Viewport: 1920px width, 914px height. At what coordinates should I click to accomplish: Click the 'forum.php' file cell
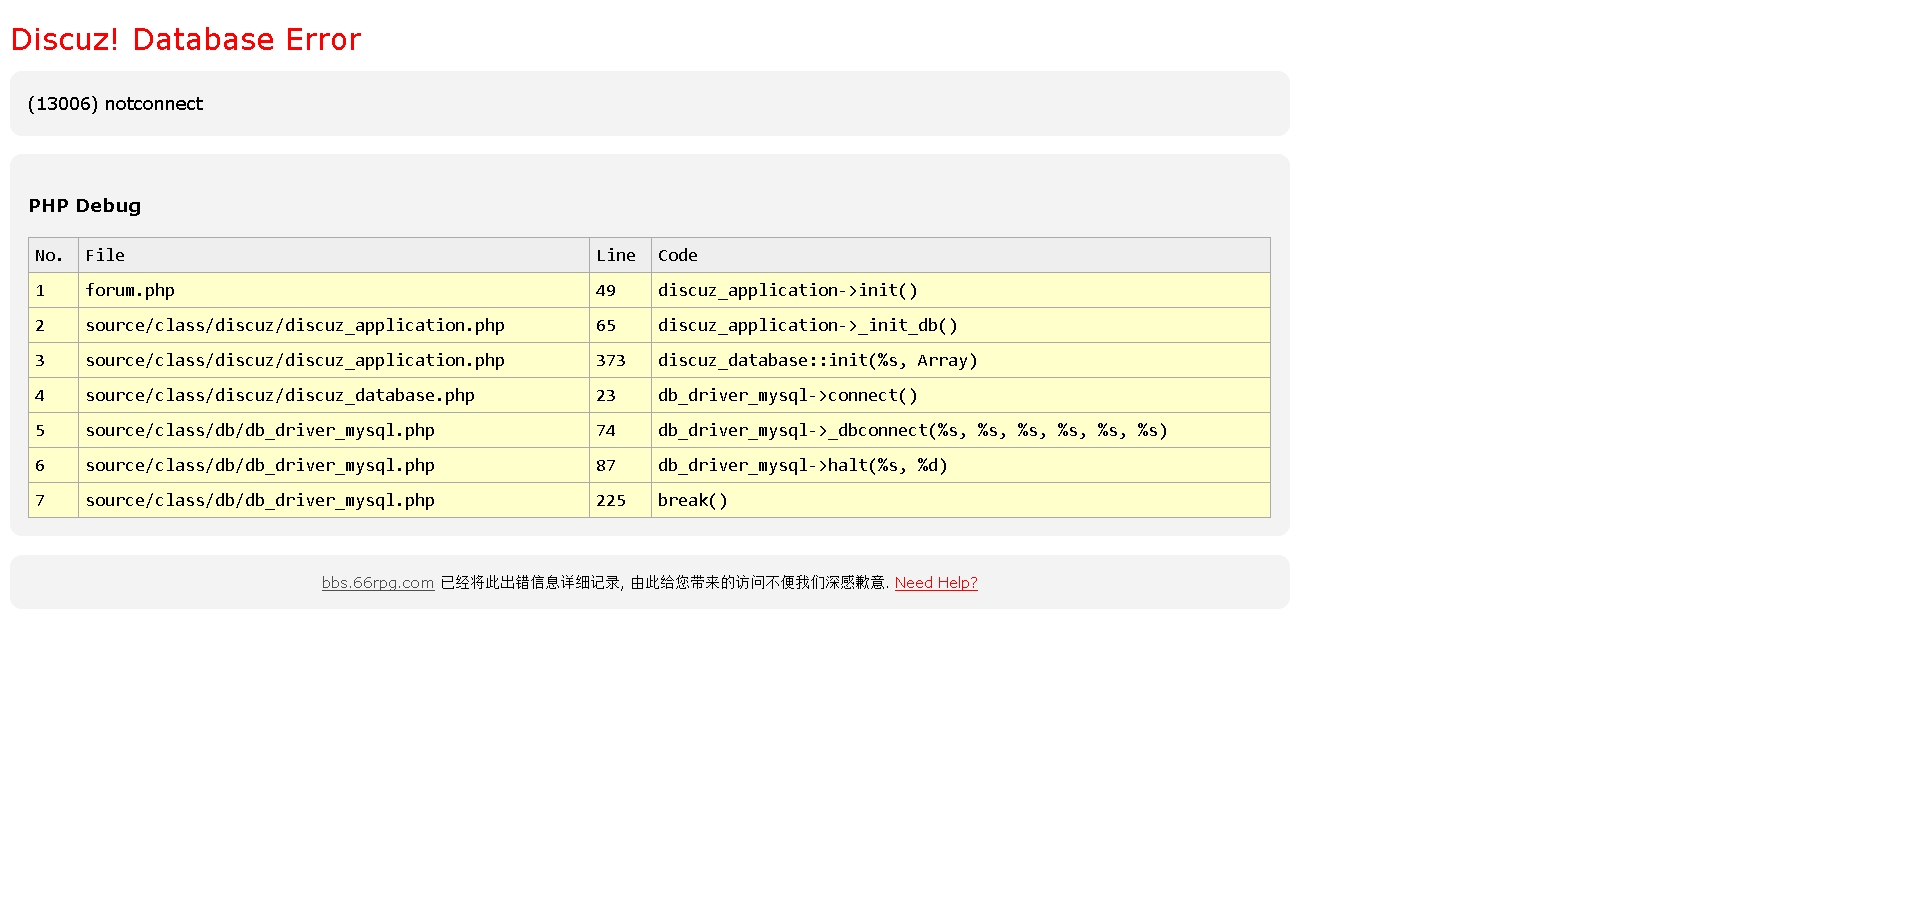tap(334, 290)
